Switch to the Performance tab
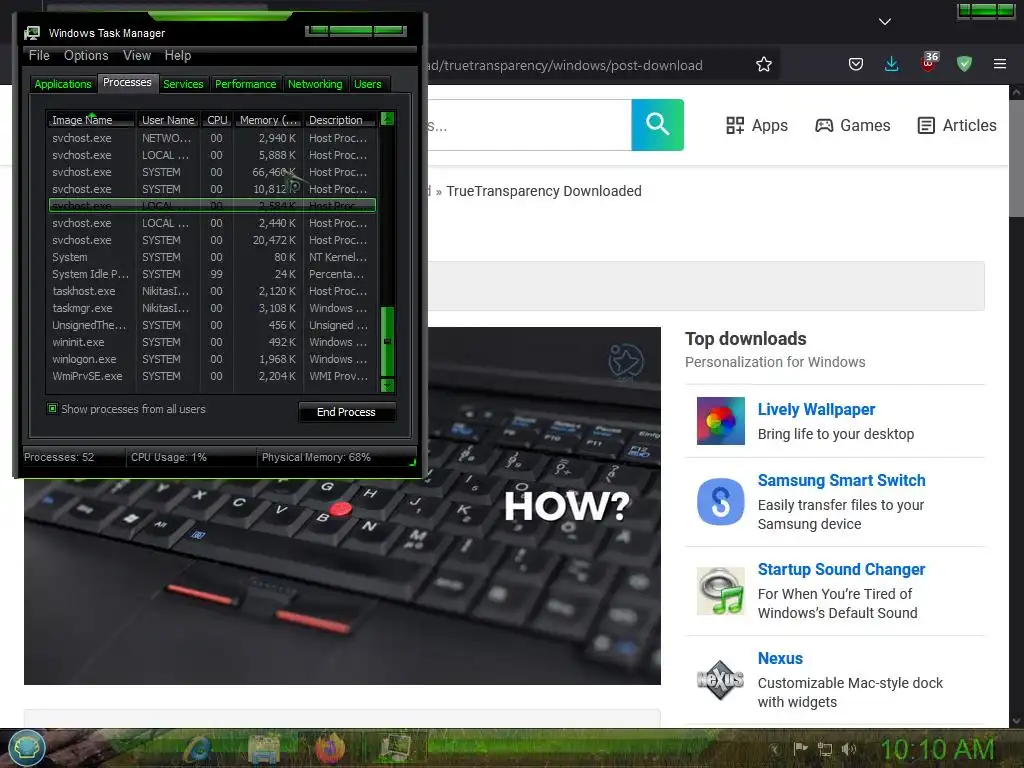This screenshot has height=768, width=1024. pos(246,84)
